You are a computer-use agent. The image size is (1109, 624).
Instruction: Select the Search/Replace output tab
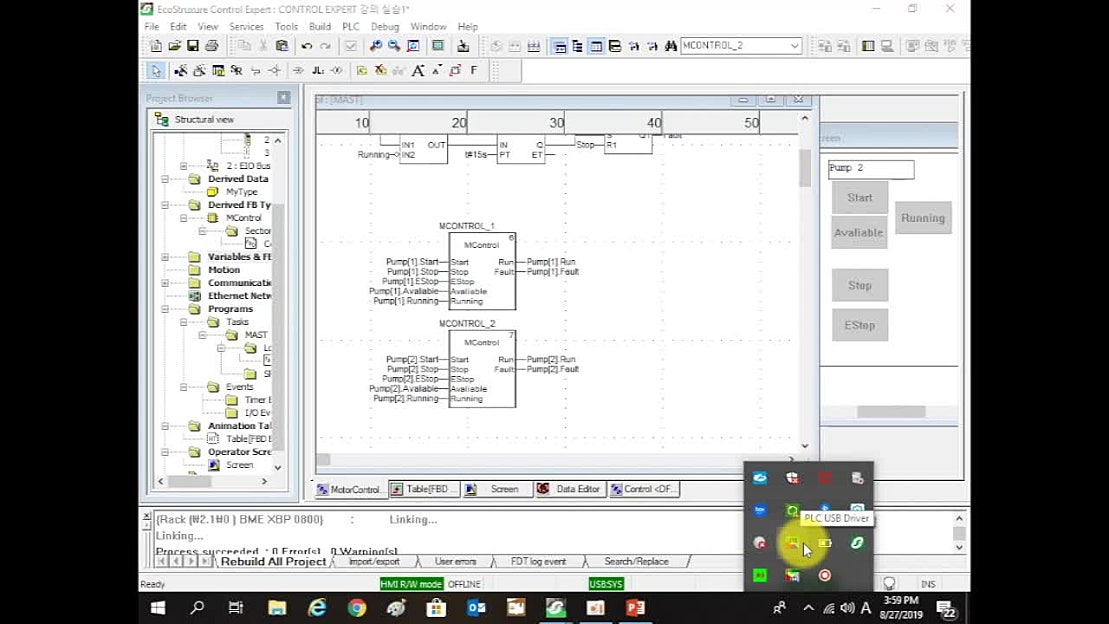pyautogui.click(x=636, y=562)
